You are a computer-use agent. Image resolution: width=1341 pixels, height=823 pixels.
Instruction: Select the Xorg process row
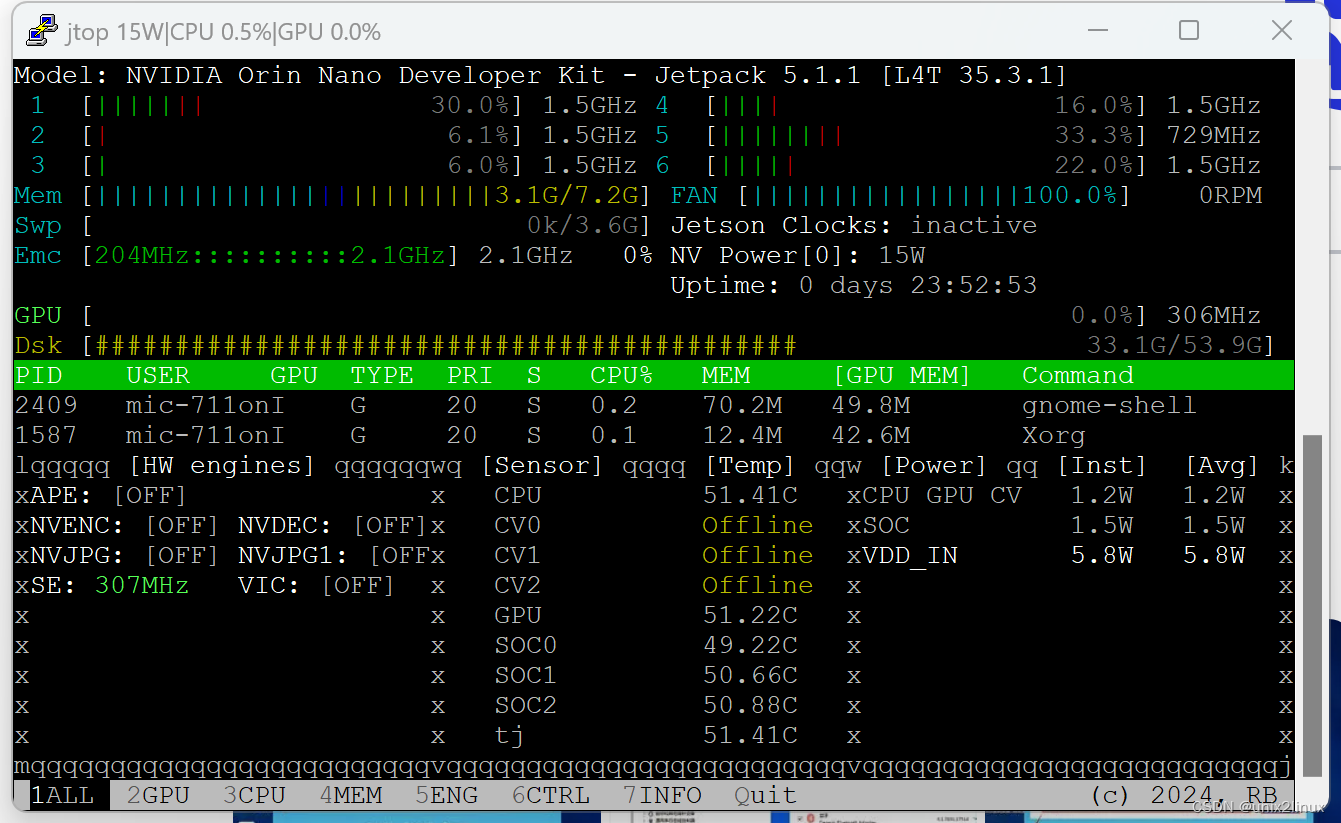654,435
